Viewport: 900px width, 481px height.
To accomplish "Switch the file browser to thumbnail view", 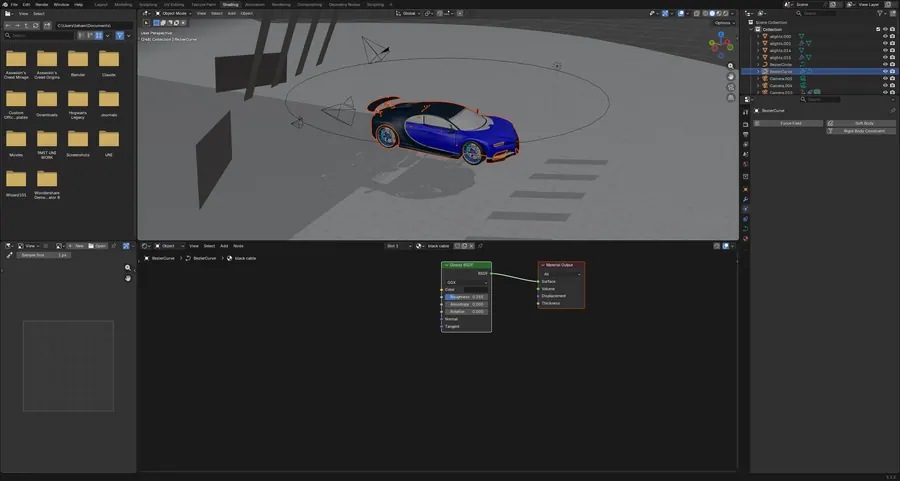I will coord(99,36).
